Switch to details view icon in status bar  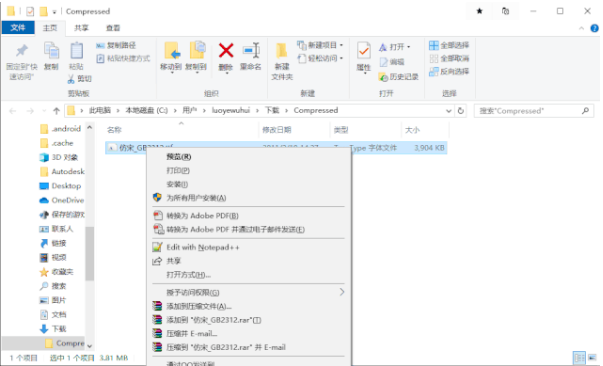[x=579, y=358]
